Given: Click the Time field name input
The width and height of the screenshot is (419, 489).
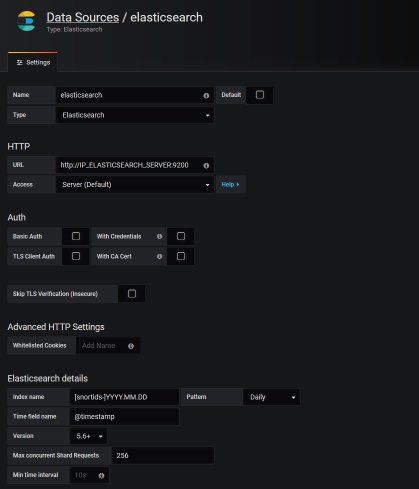Looking at the screenshot, I should [x=124, y=417].
